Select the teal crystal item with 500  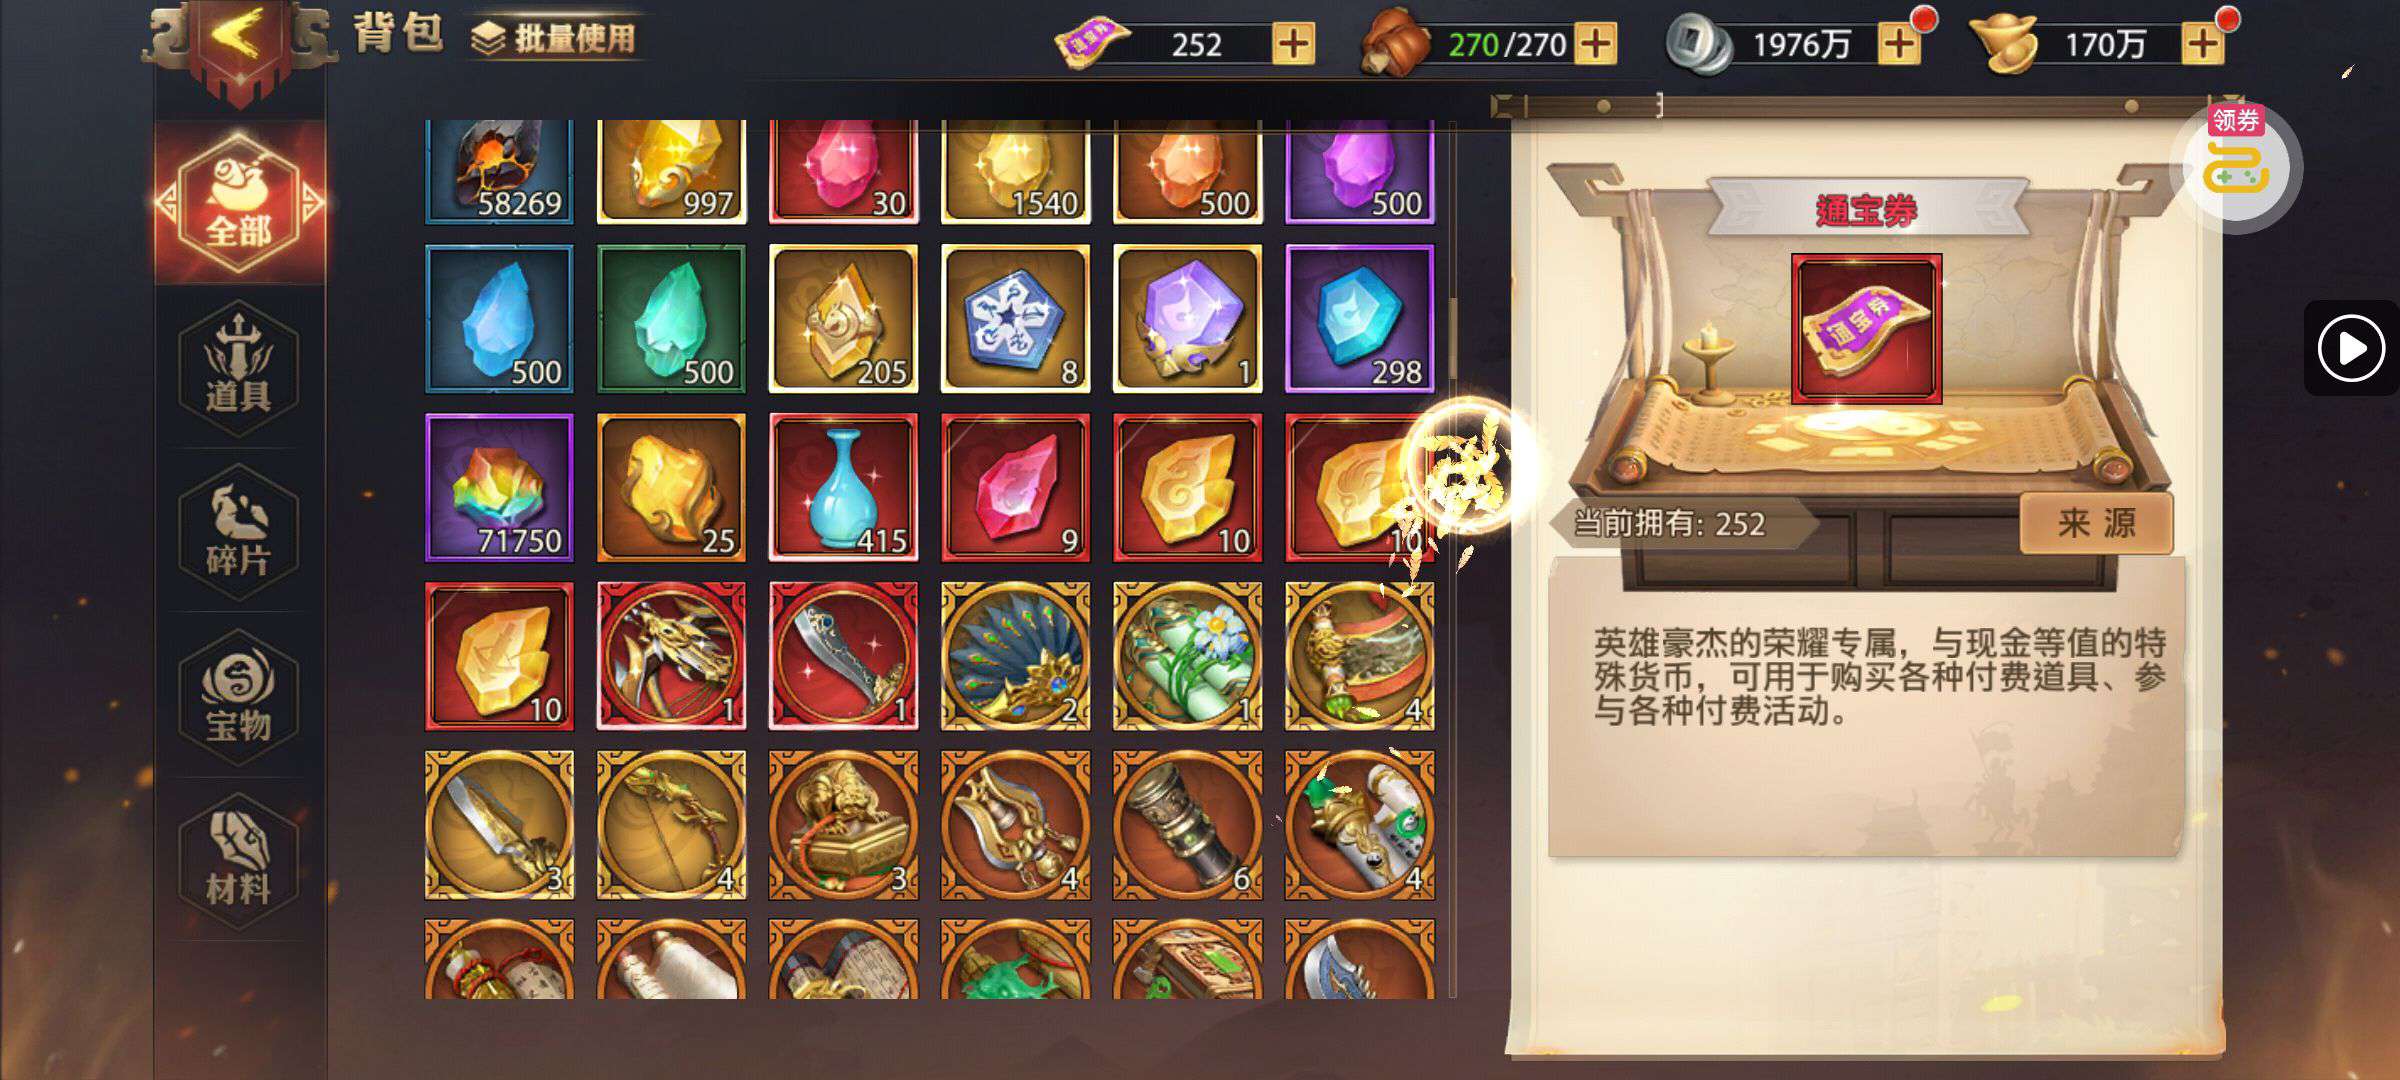pyautogui.click(x=671, y=319)
